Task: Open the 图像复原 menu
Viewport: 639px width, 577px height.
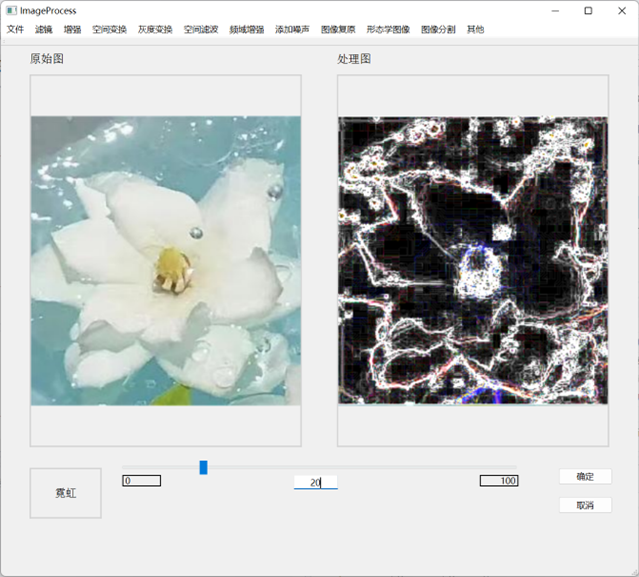Action: coord(338,30)
